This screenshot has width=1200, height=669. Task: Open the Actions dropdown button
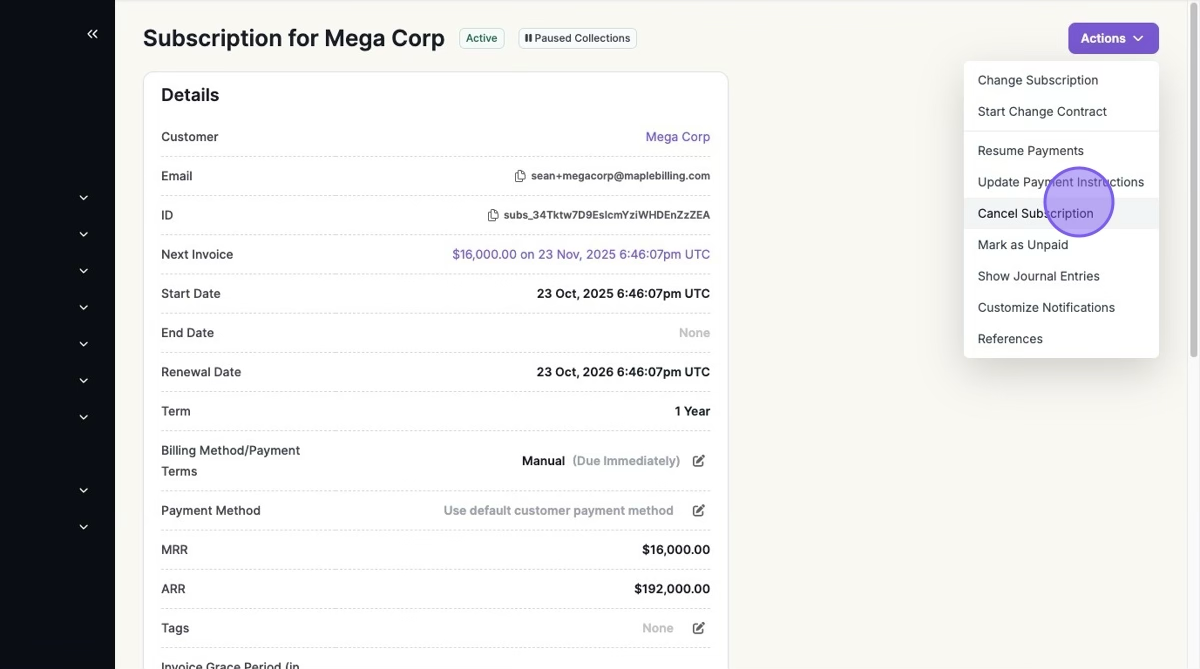tap(1112, 38)
